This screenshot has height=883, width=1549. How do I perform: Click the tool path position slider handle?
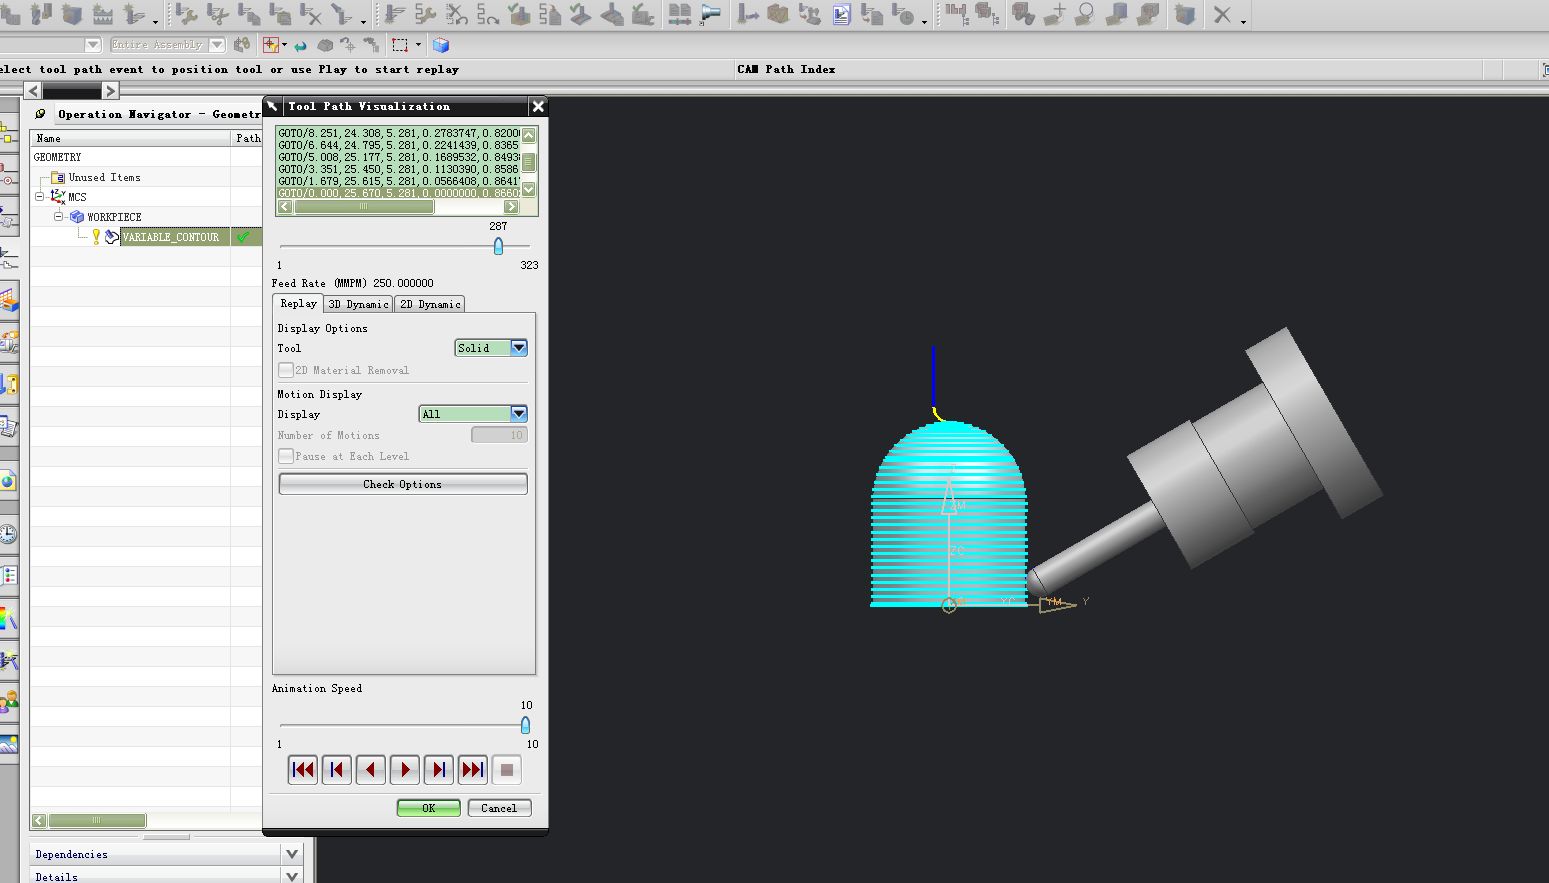point(498,246)
